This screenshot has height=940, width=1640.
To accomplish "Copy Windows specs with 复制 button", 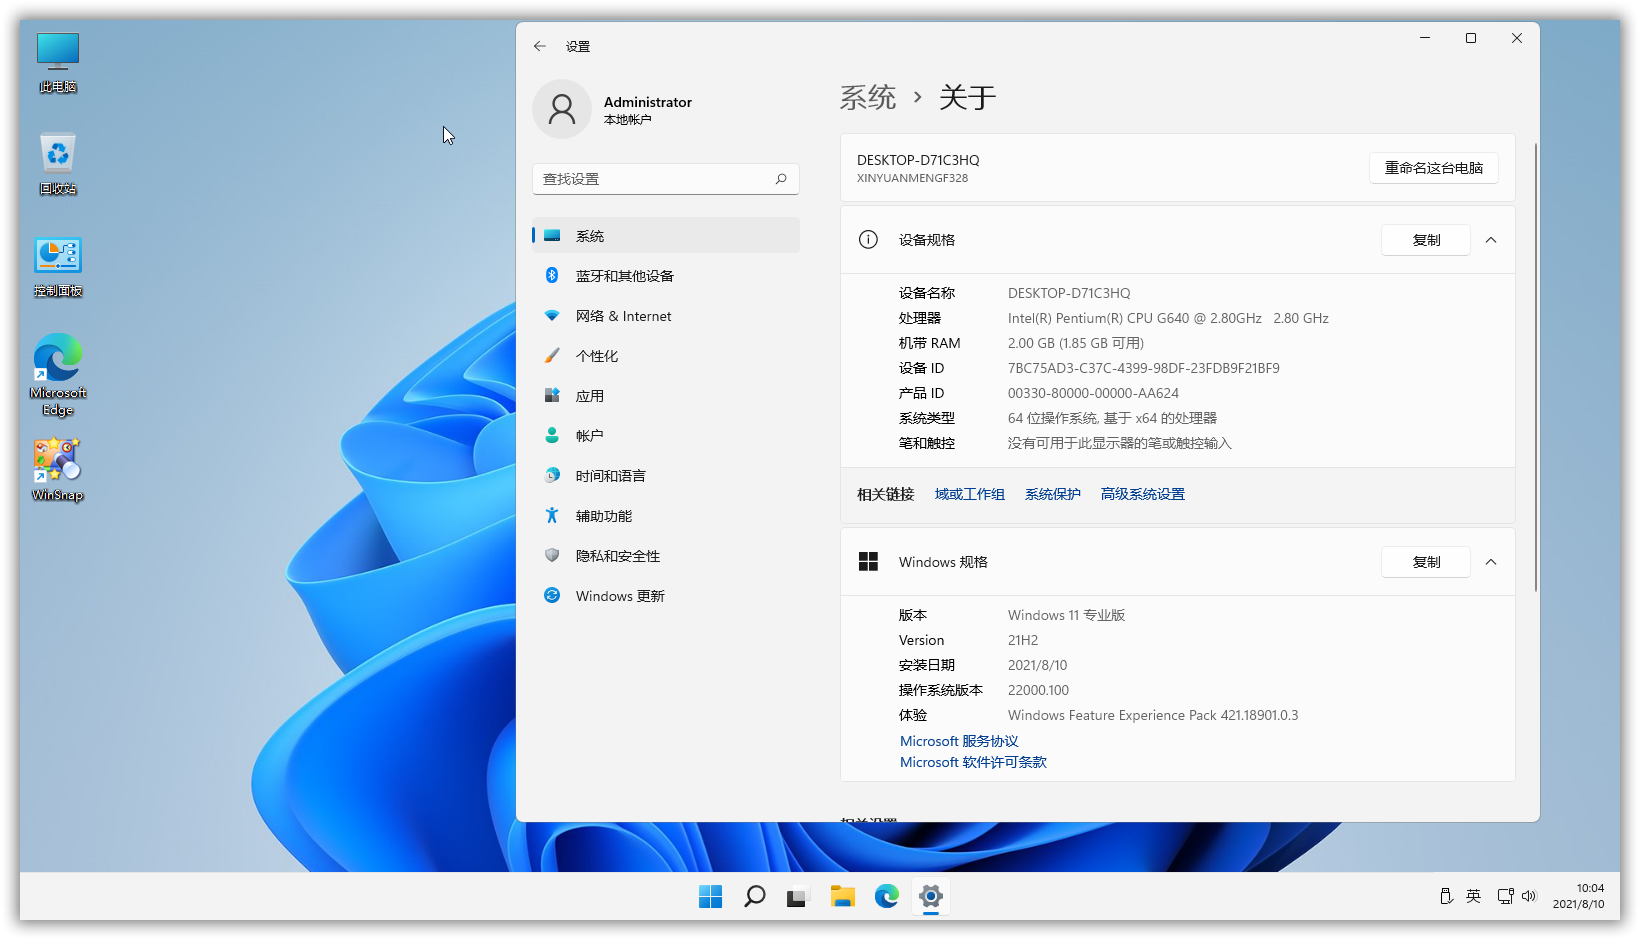I will coord(1426,562).
